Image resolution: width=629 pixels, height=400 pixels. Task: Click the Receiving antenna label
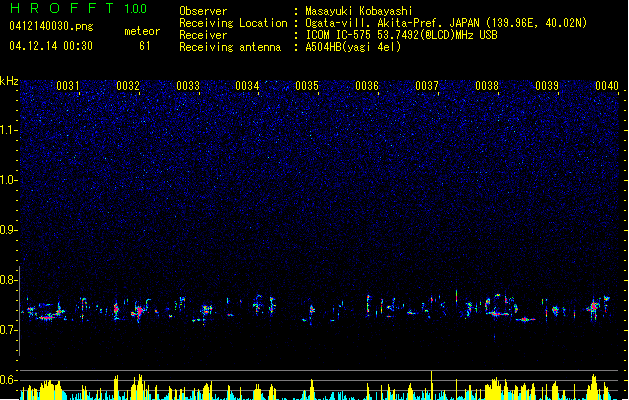point(230,47)
